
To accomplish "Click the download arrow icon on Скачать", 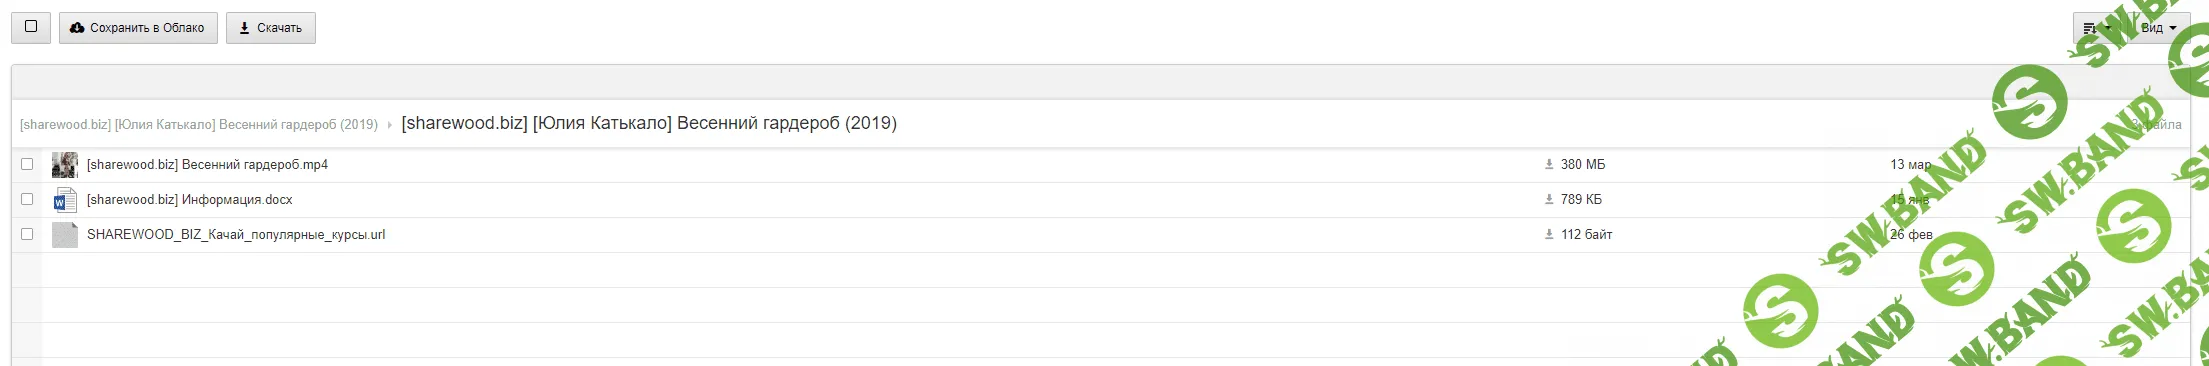I will (x=245, y=28).
